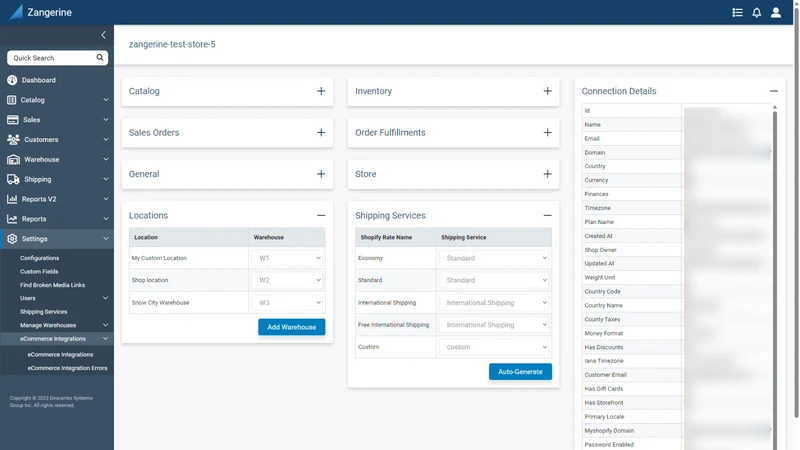Open eCommerce Integrations child page link
Image resolution: width=800 pixels, height=450 pixels.
[x=60, y=355]
